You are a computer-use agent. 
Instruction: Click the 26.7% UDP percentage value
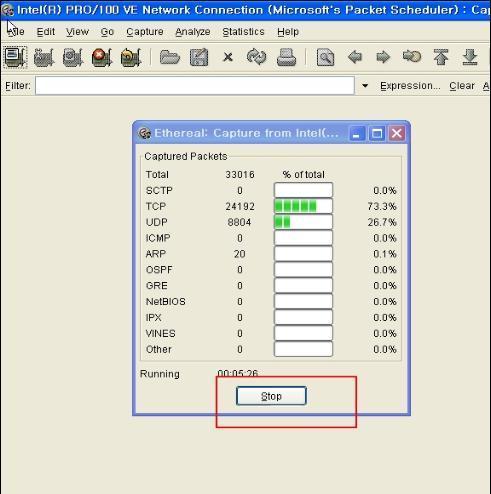click(x=382, y=222)
